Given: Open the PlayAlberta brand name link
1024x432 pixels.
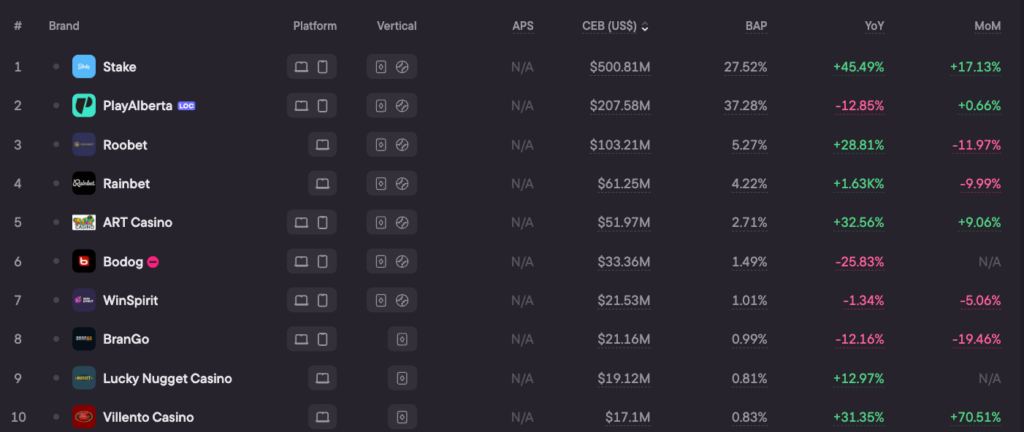Looking at the screenshot, I should 138,106.
